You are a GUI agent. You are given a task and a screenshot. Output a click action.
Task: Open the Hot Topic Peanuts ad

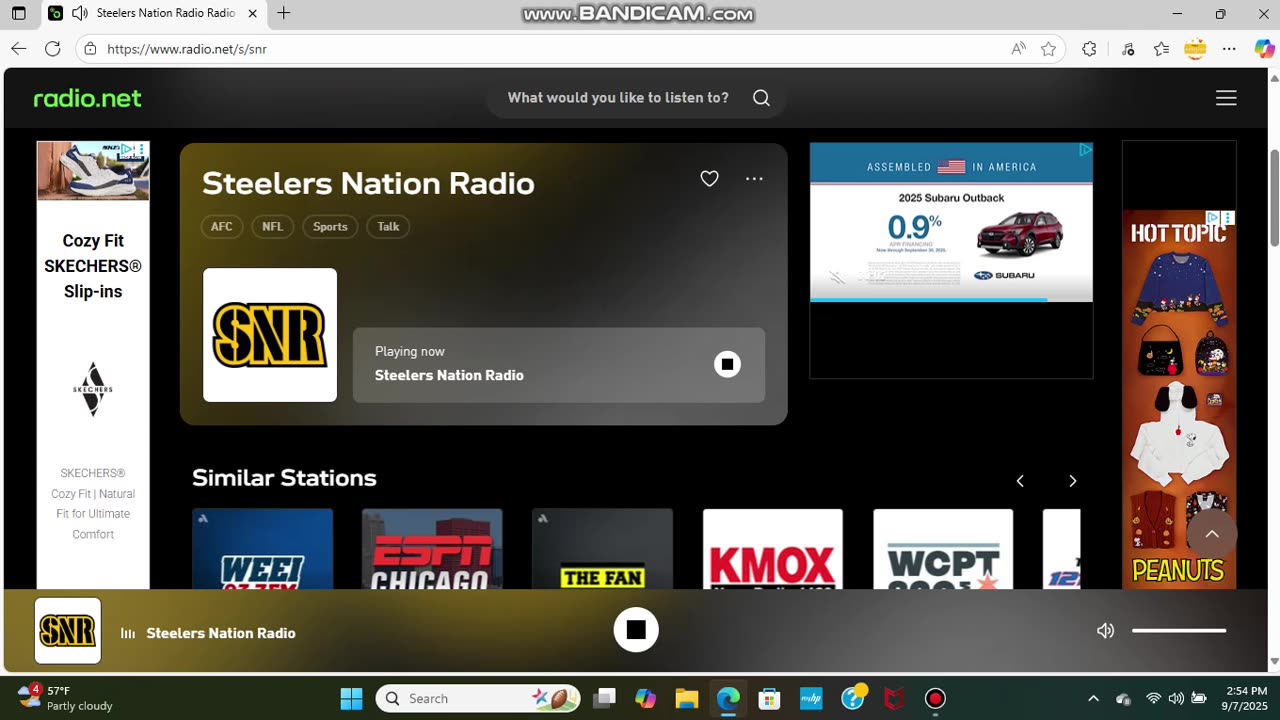(1179, 399)
